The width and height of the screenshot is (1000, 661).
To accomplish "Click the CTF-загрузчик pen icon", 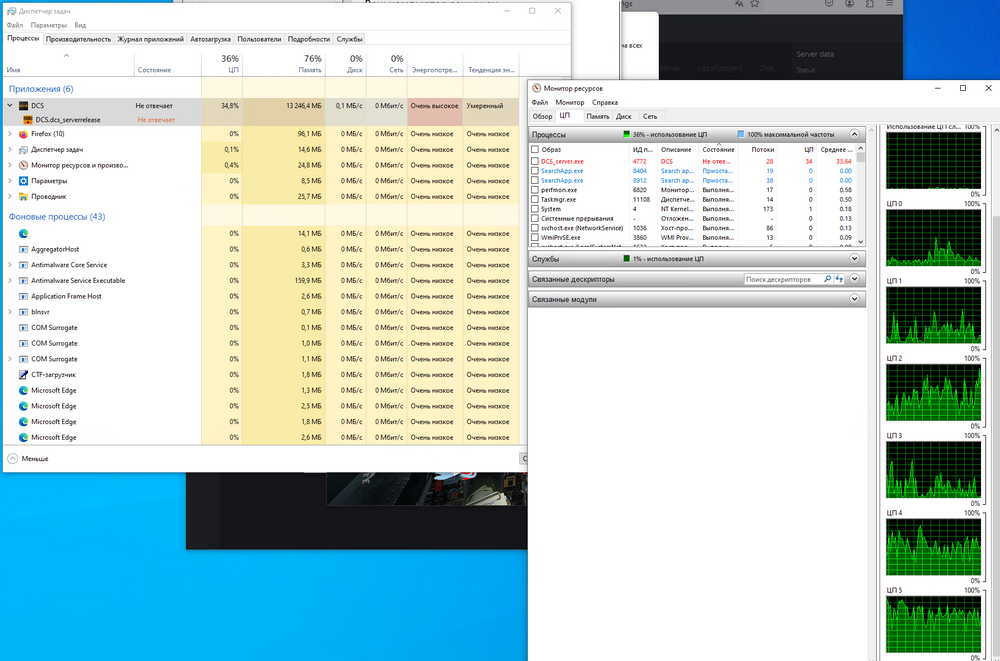I will 23,375.
